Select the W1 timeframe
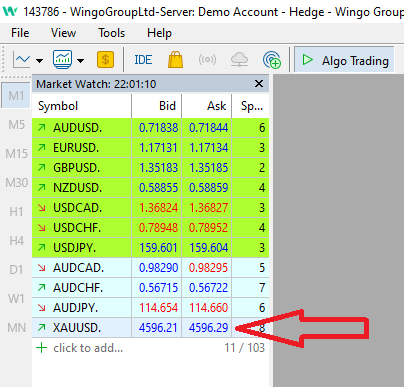This screenshot has height=387, width=404. (x=16, y=299)
